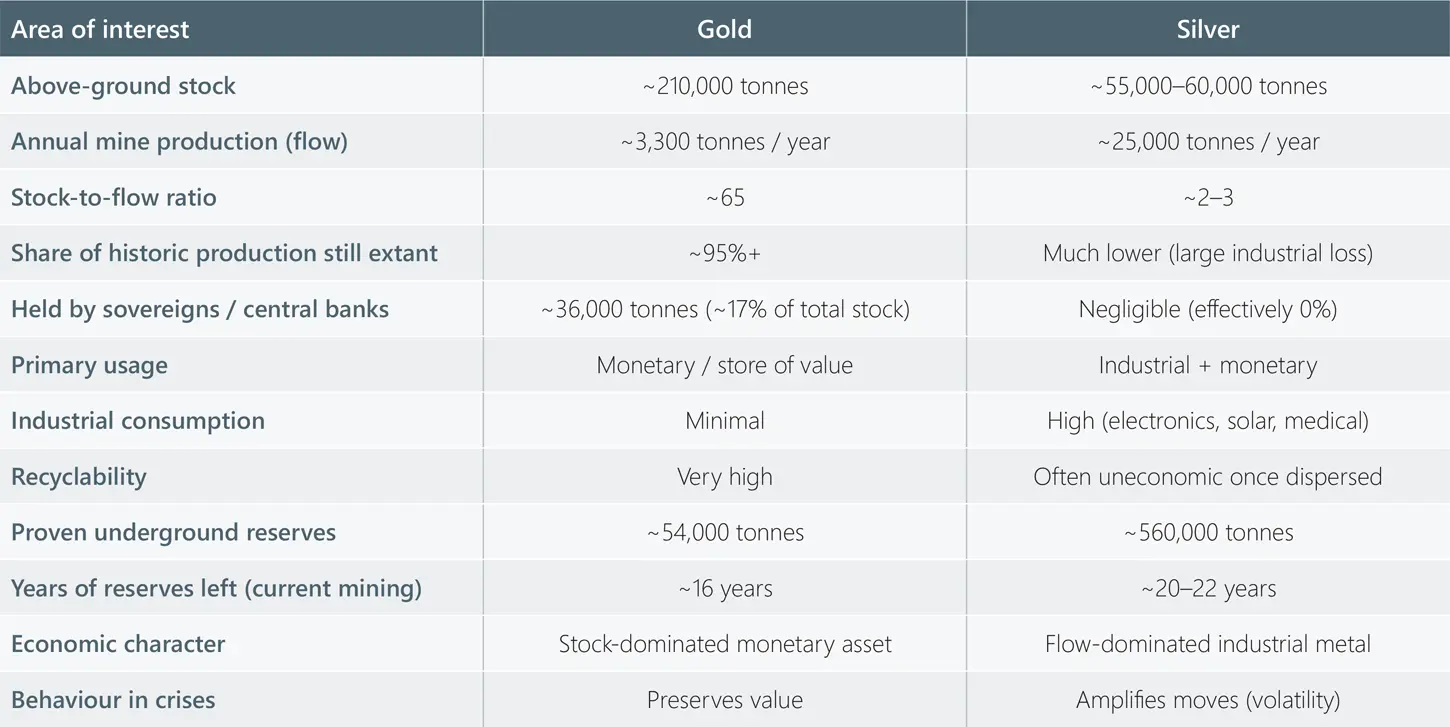This screenshot has height=727, width=1450.
Task: Select the '~95%+' cell
Action: pyautogui.click(x=725, y=254)
